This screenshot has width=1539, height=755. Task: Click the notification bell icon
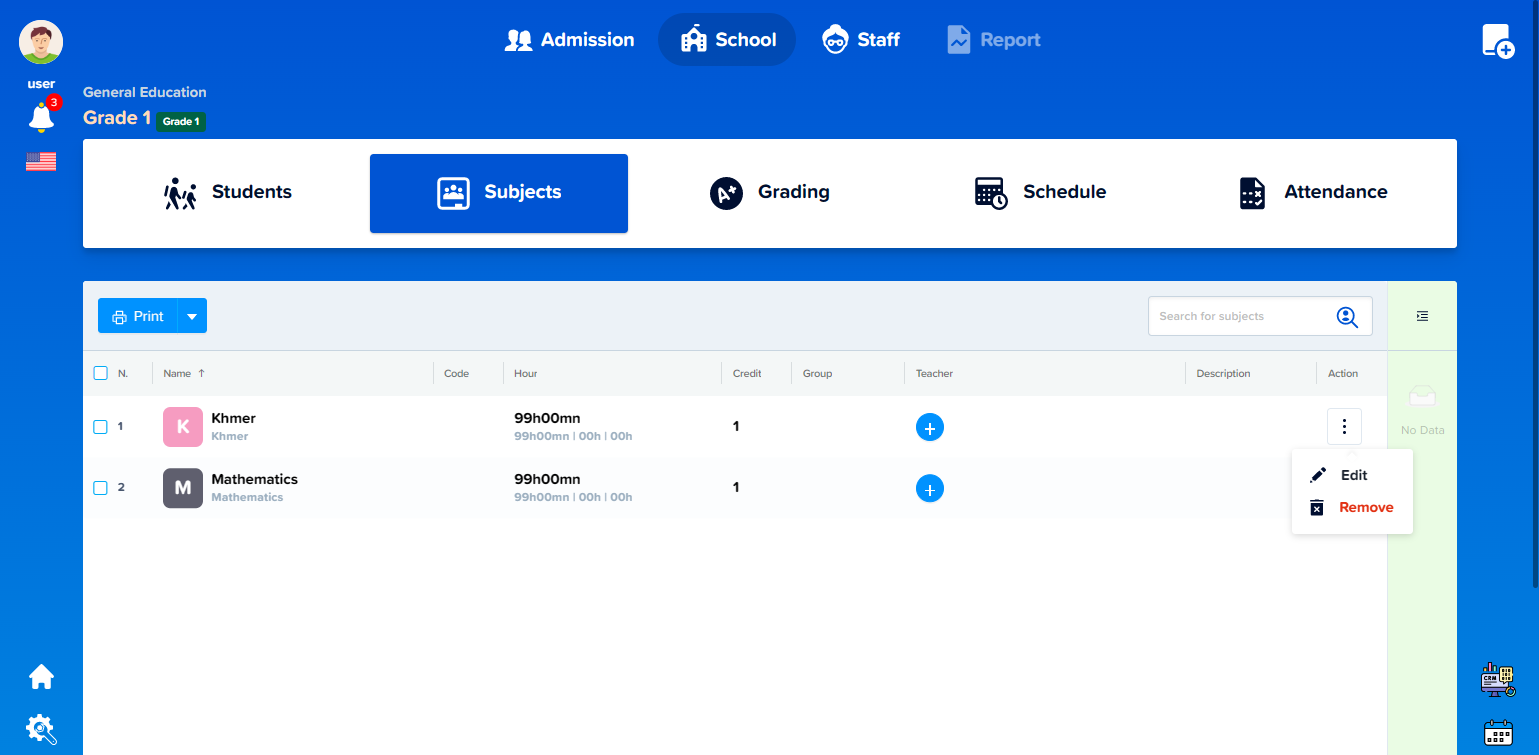[x=41, y=118]
